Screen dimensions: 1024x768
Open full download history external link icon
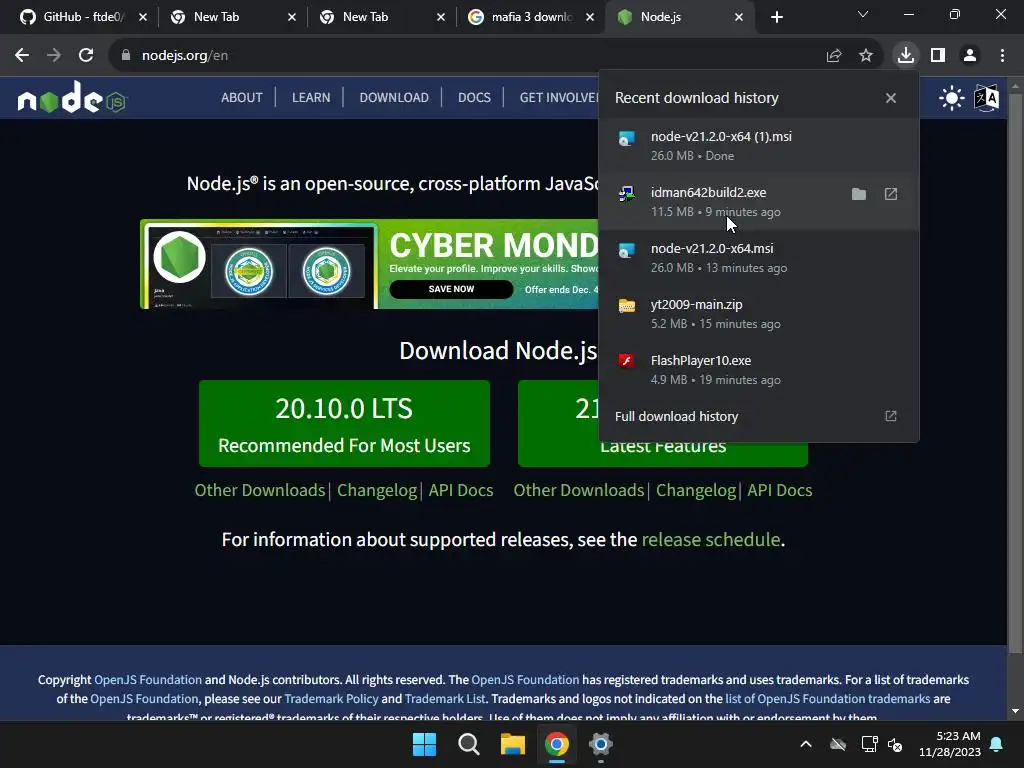tap(891, 416)
